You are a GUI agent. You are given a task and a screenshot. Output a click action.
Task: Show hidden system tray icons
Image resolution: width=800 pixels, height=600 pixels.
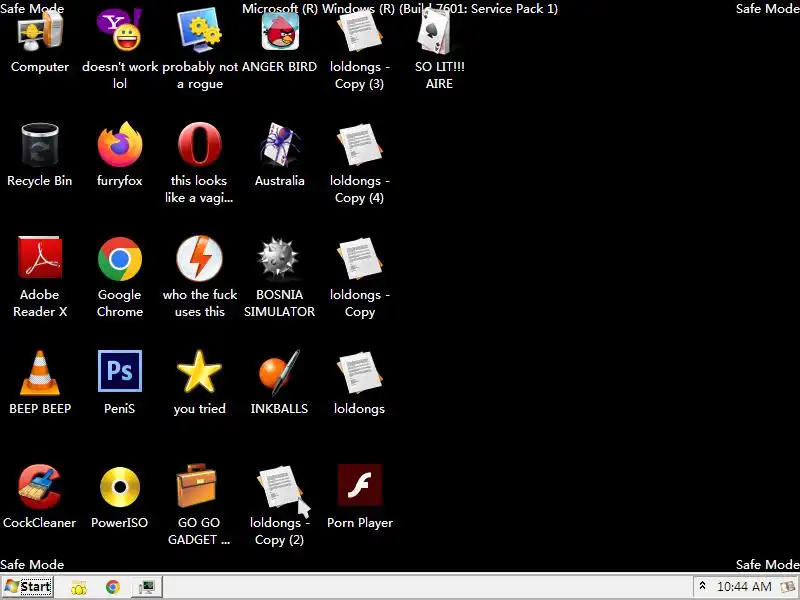703,586
